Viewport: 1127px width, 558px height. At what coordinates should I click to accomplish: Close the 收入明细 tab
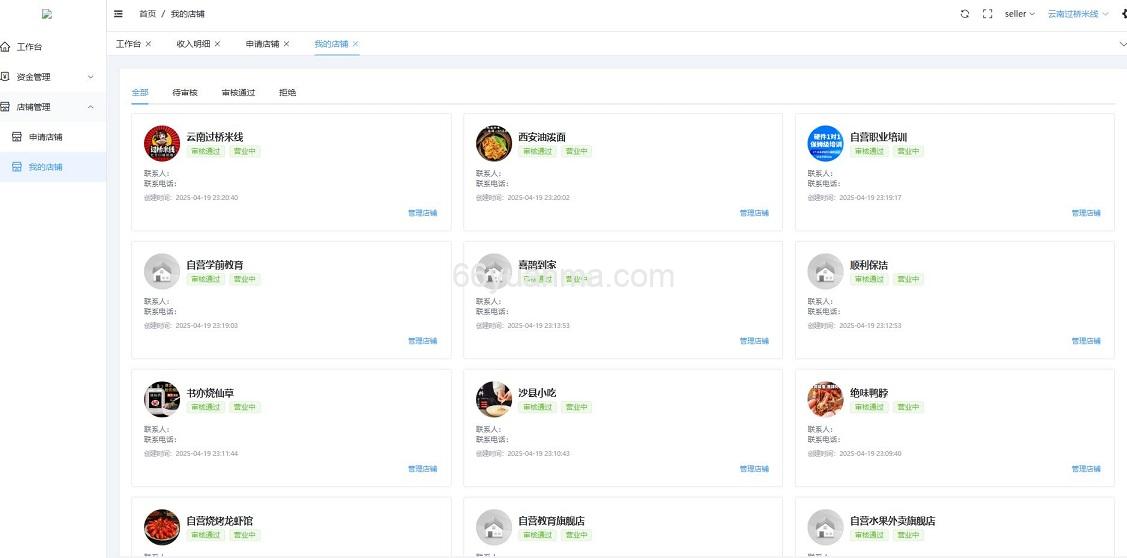click(x=217, y=44)
